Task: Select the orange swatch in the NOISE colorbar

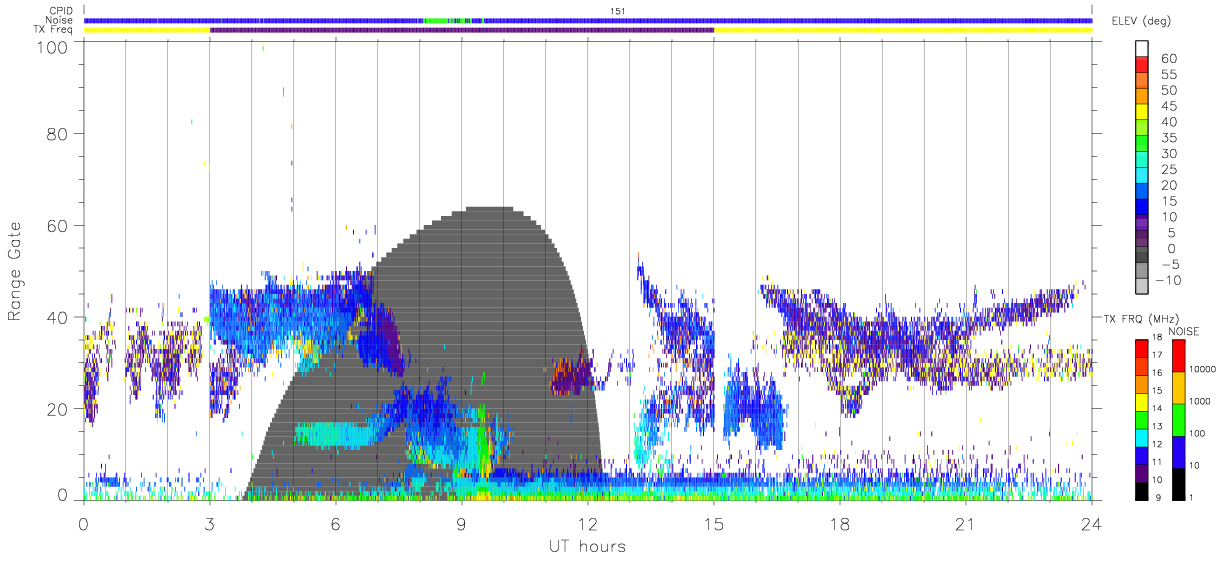Action: point(1179,388)
